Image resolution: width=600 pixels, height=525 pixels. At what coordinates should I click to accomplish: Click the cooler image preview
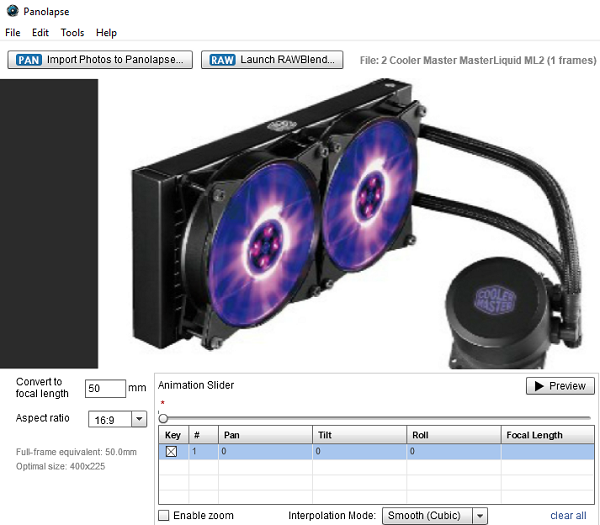(349, 224)
